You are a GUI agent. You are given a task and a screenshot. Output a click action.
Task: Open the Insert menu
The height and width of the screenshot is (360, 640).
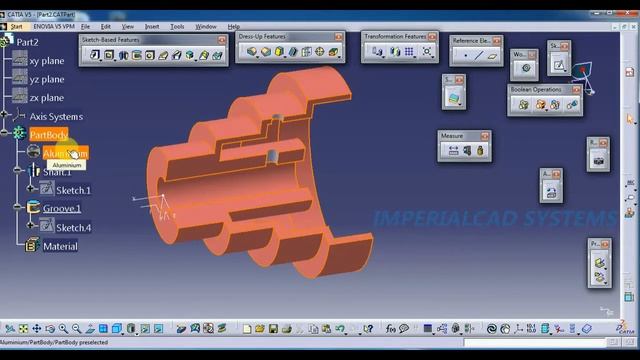[152, 27]
